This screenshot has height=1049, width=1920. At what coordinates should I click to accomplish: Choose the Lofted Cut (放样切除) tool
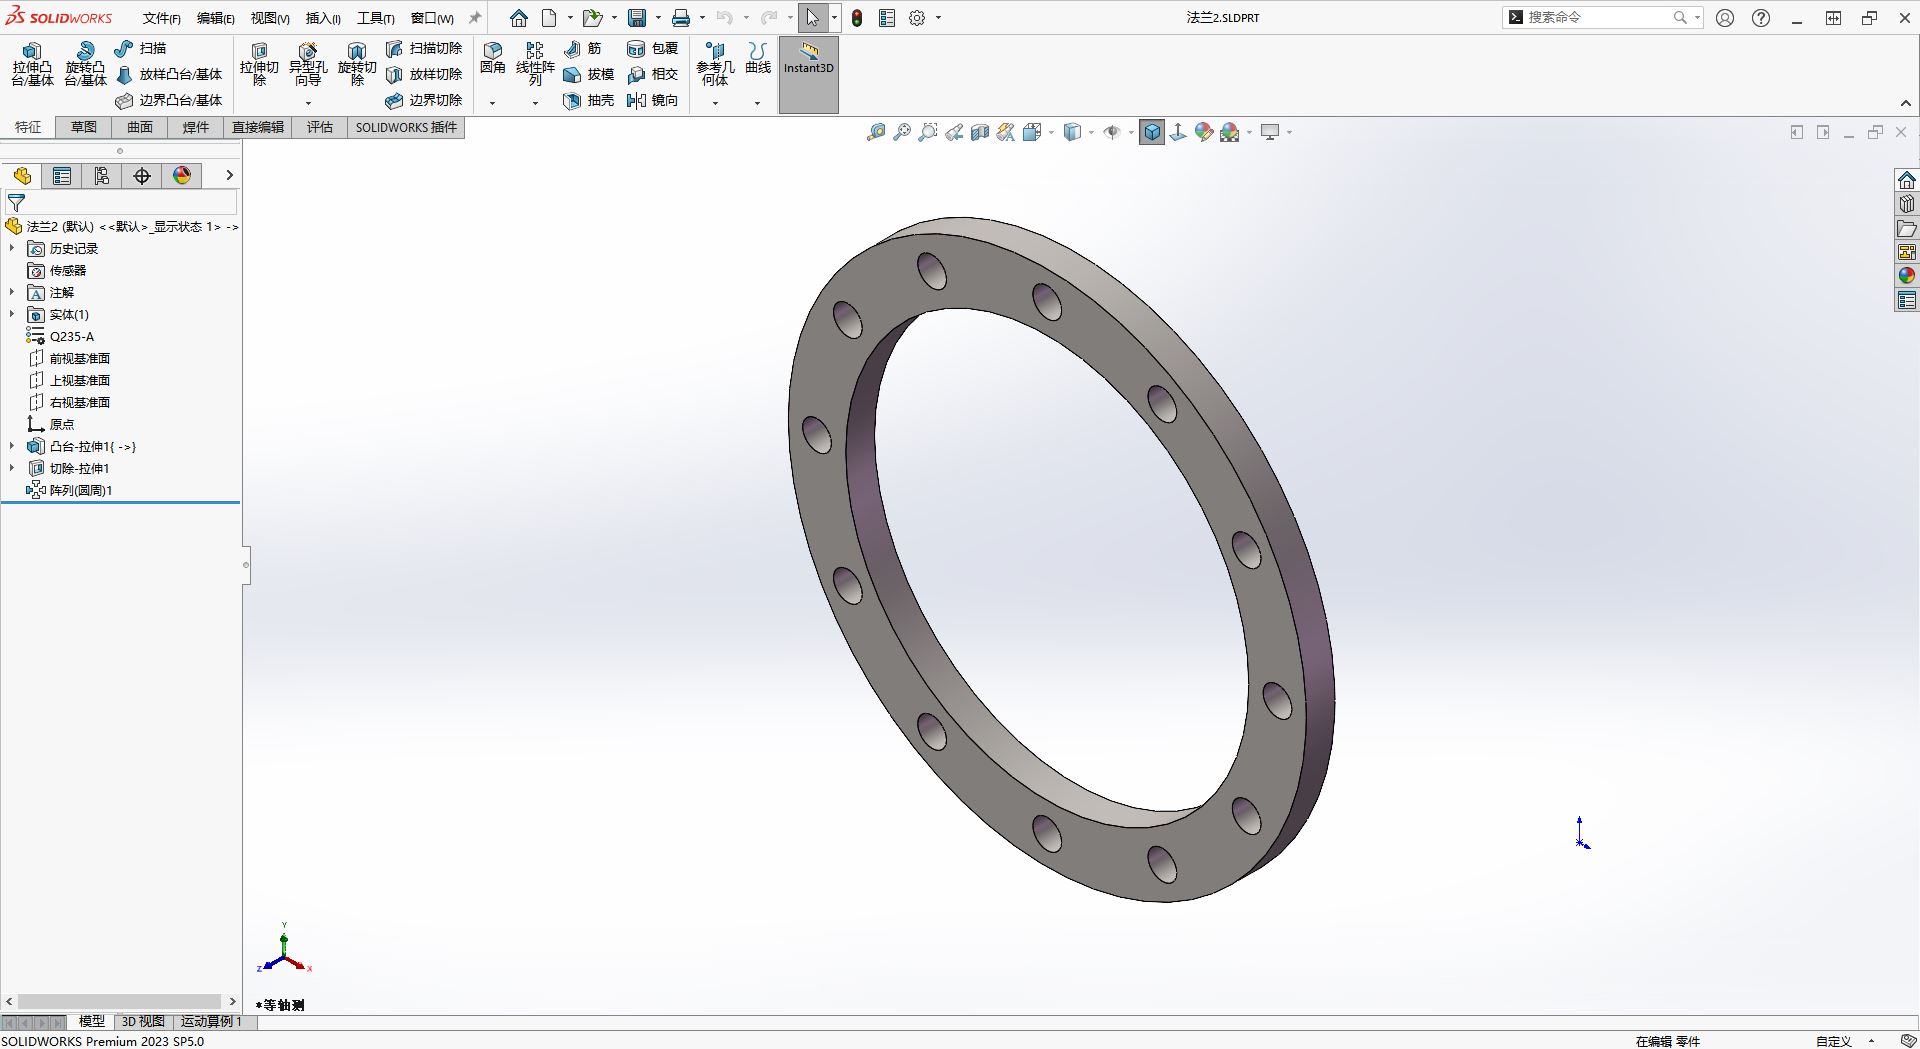[x=424, y=74]
